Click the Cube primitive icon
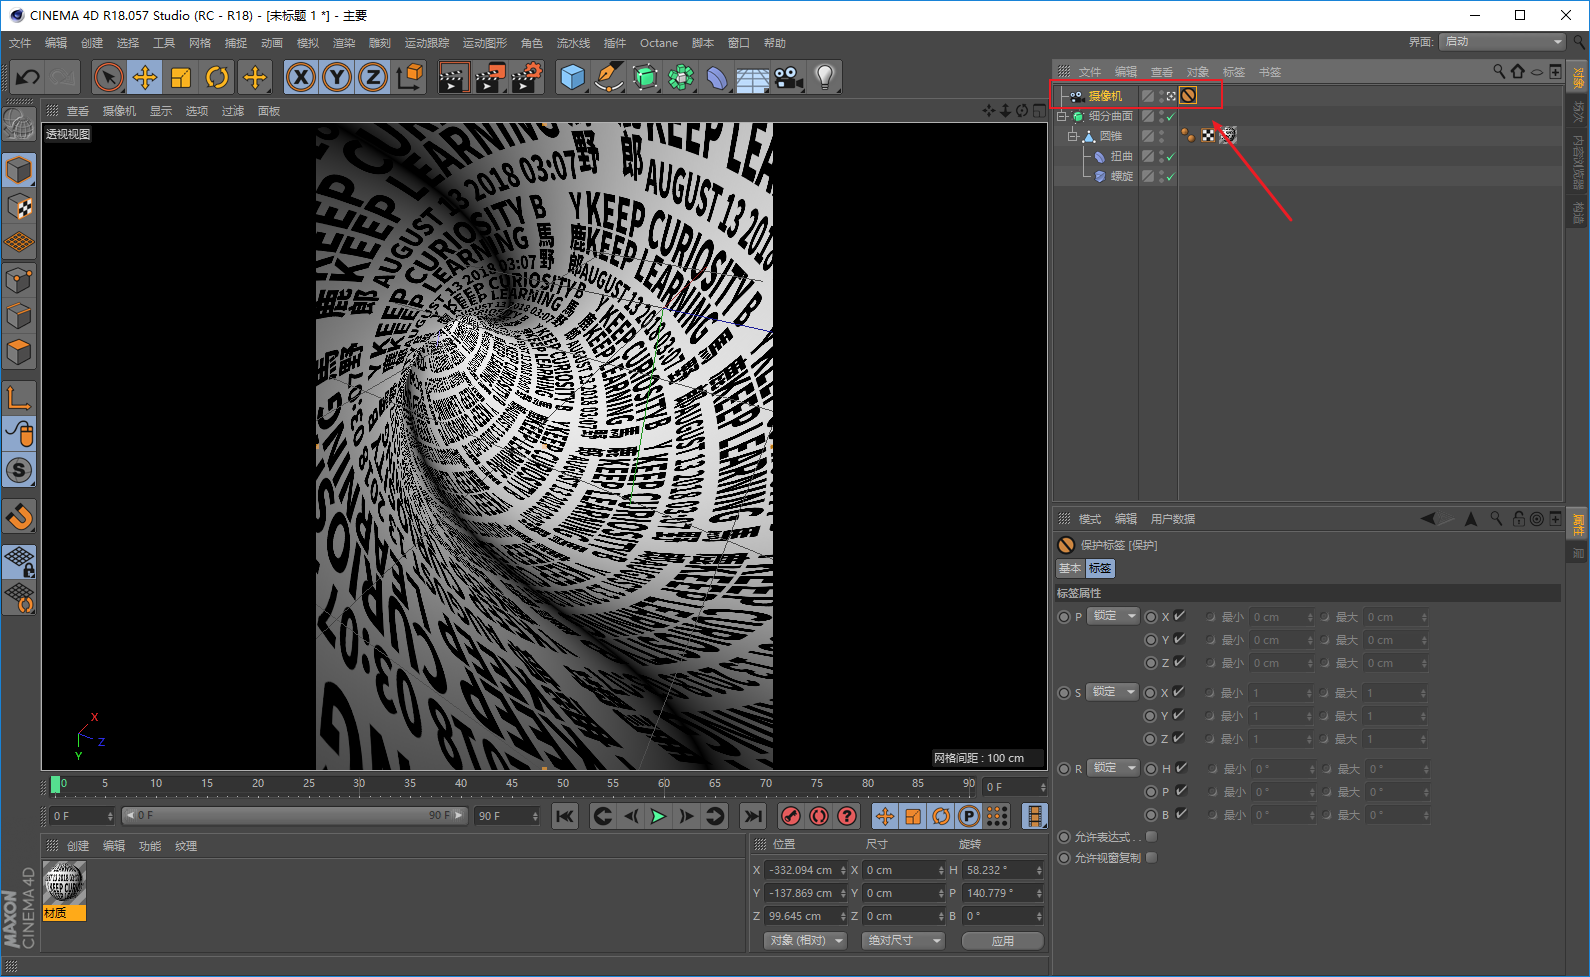This screenshot has width=1590, height=977. [573, 77]
